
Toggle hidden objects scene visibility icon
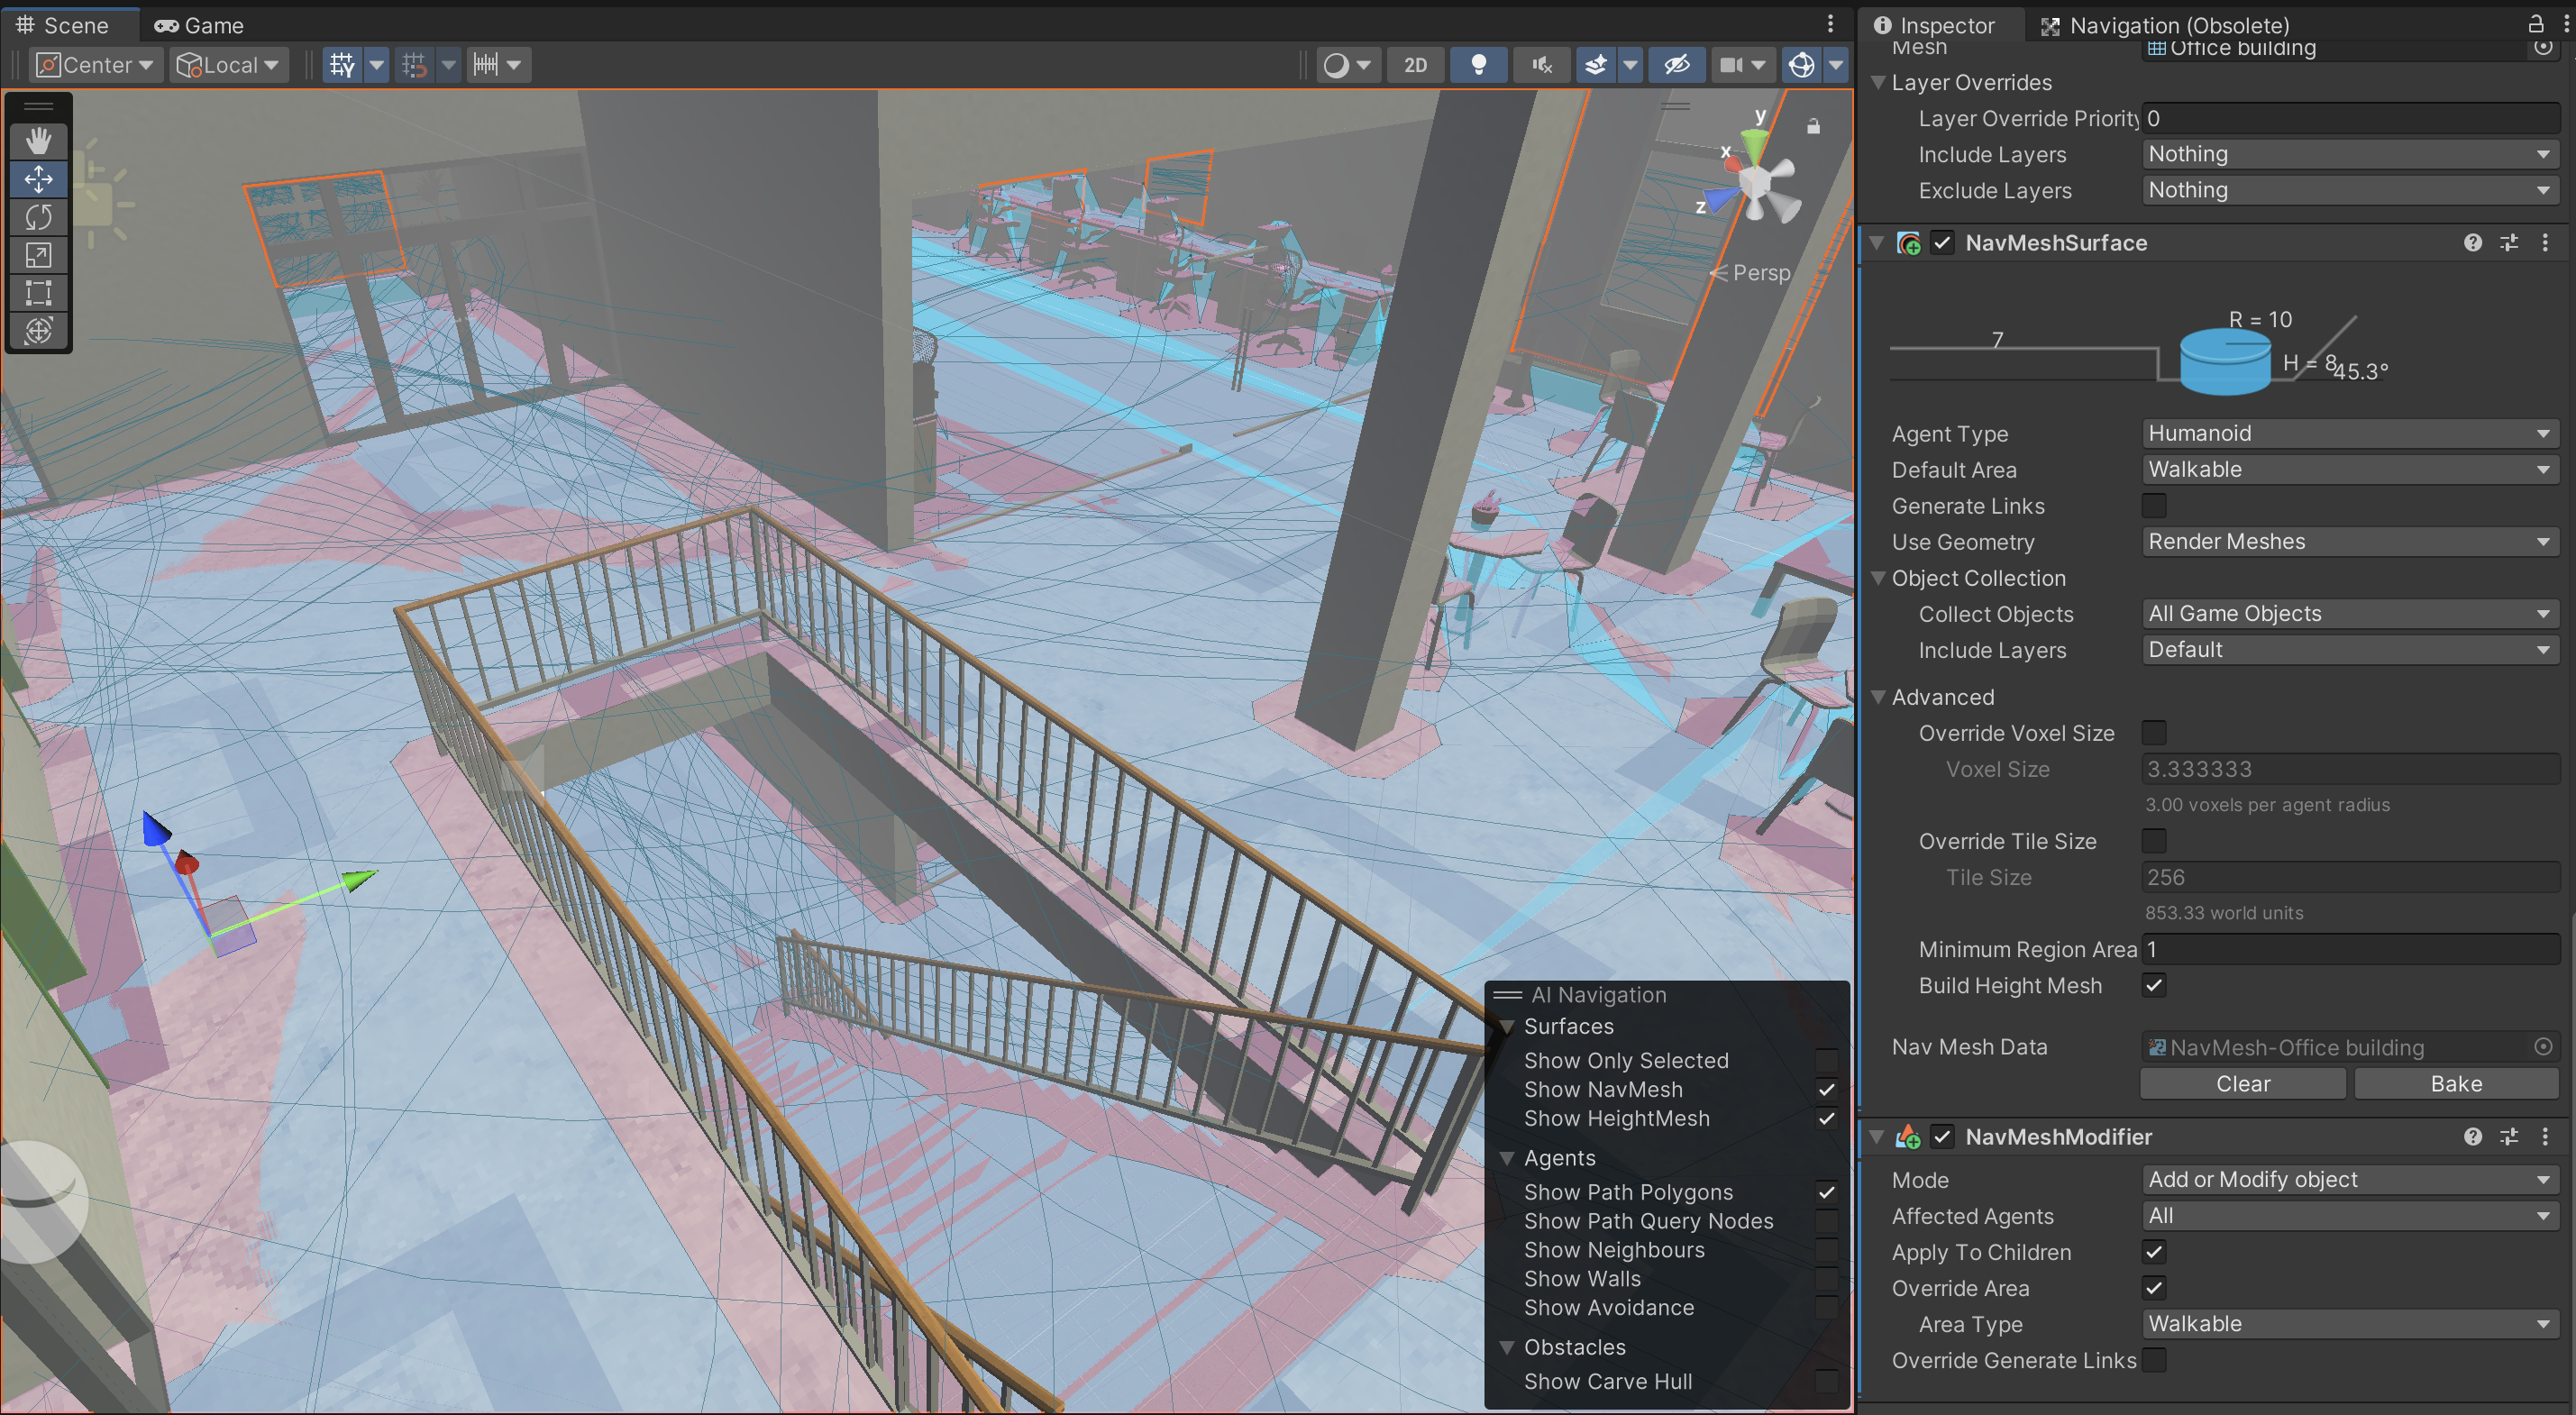point(1676,65)
